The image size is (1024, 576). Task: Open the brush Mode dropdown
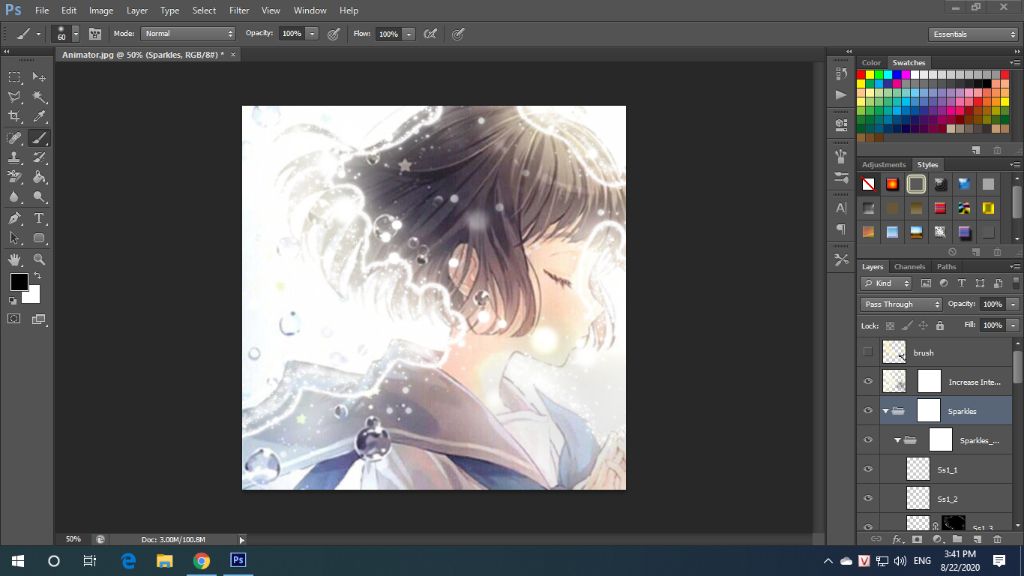(188, 33)
